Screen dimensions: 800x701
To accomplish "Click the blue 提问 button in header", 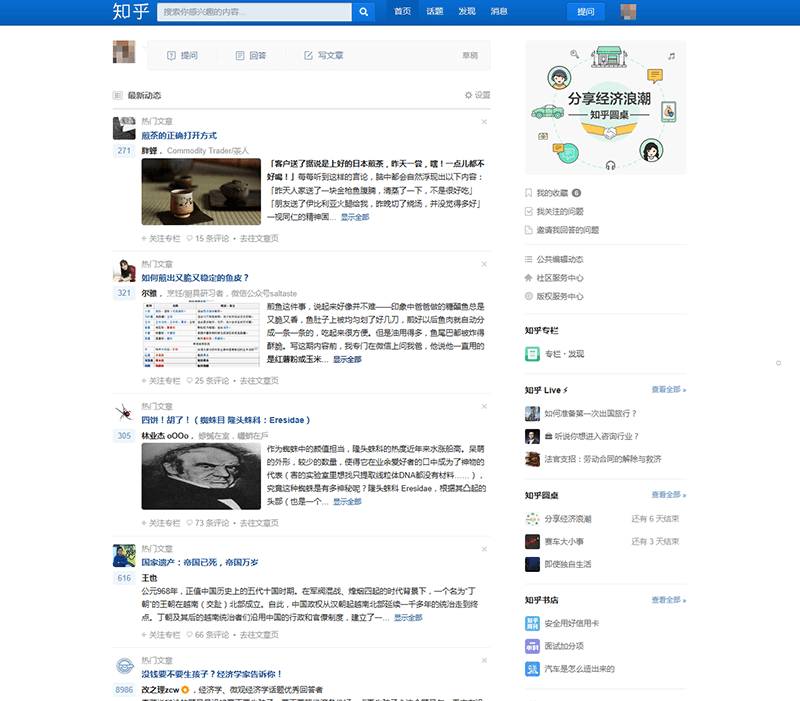I will click(586, 12).
